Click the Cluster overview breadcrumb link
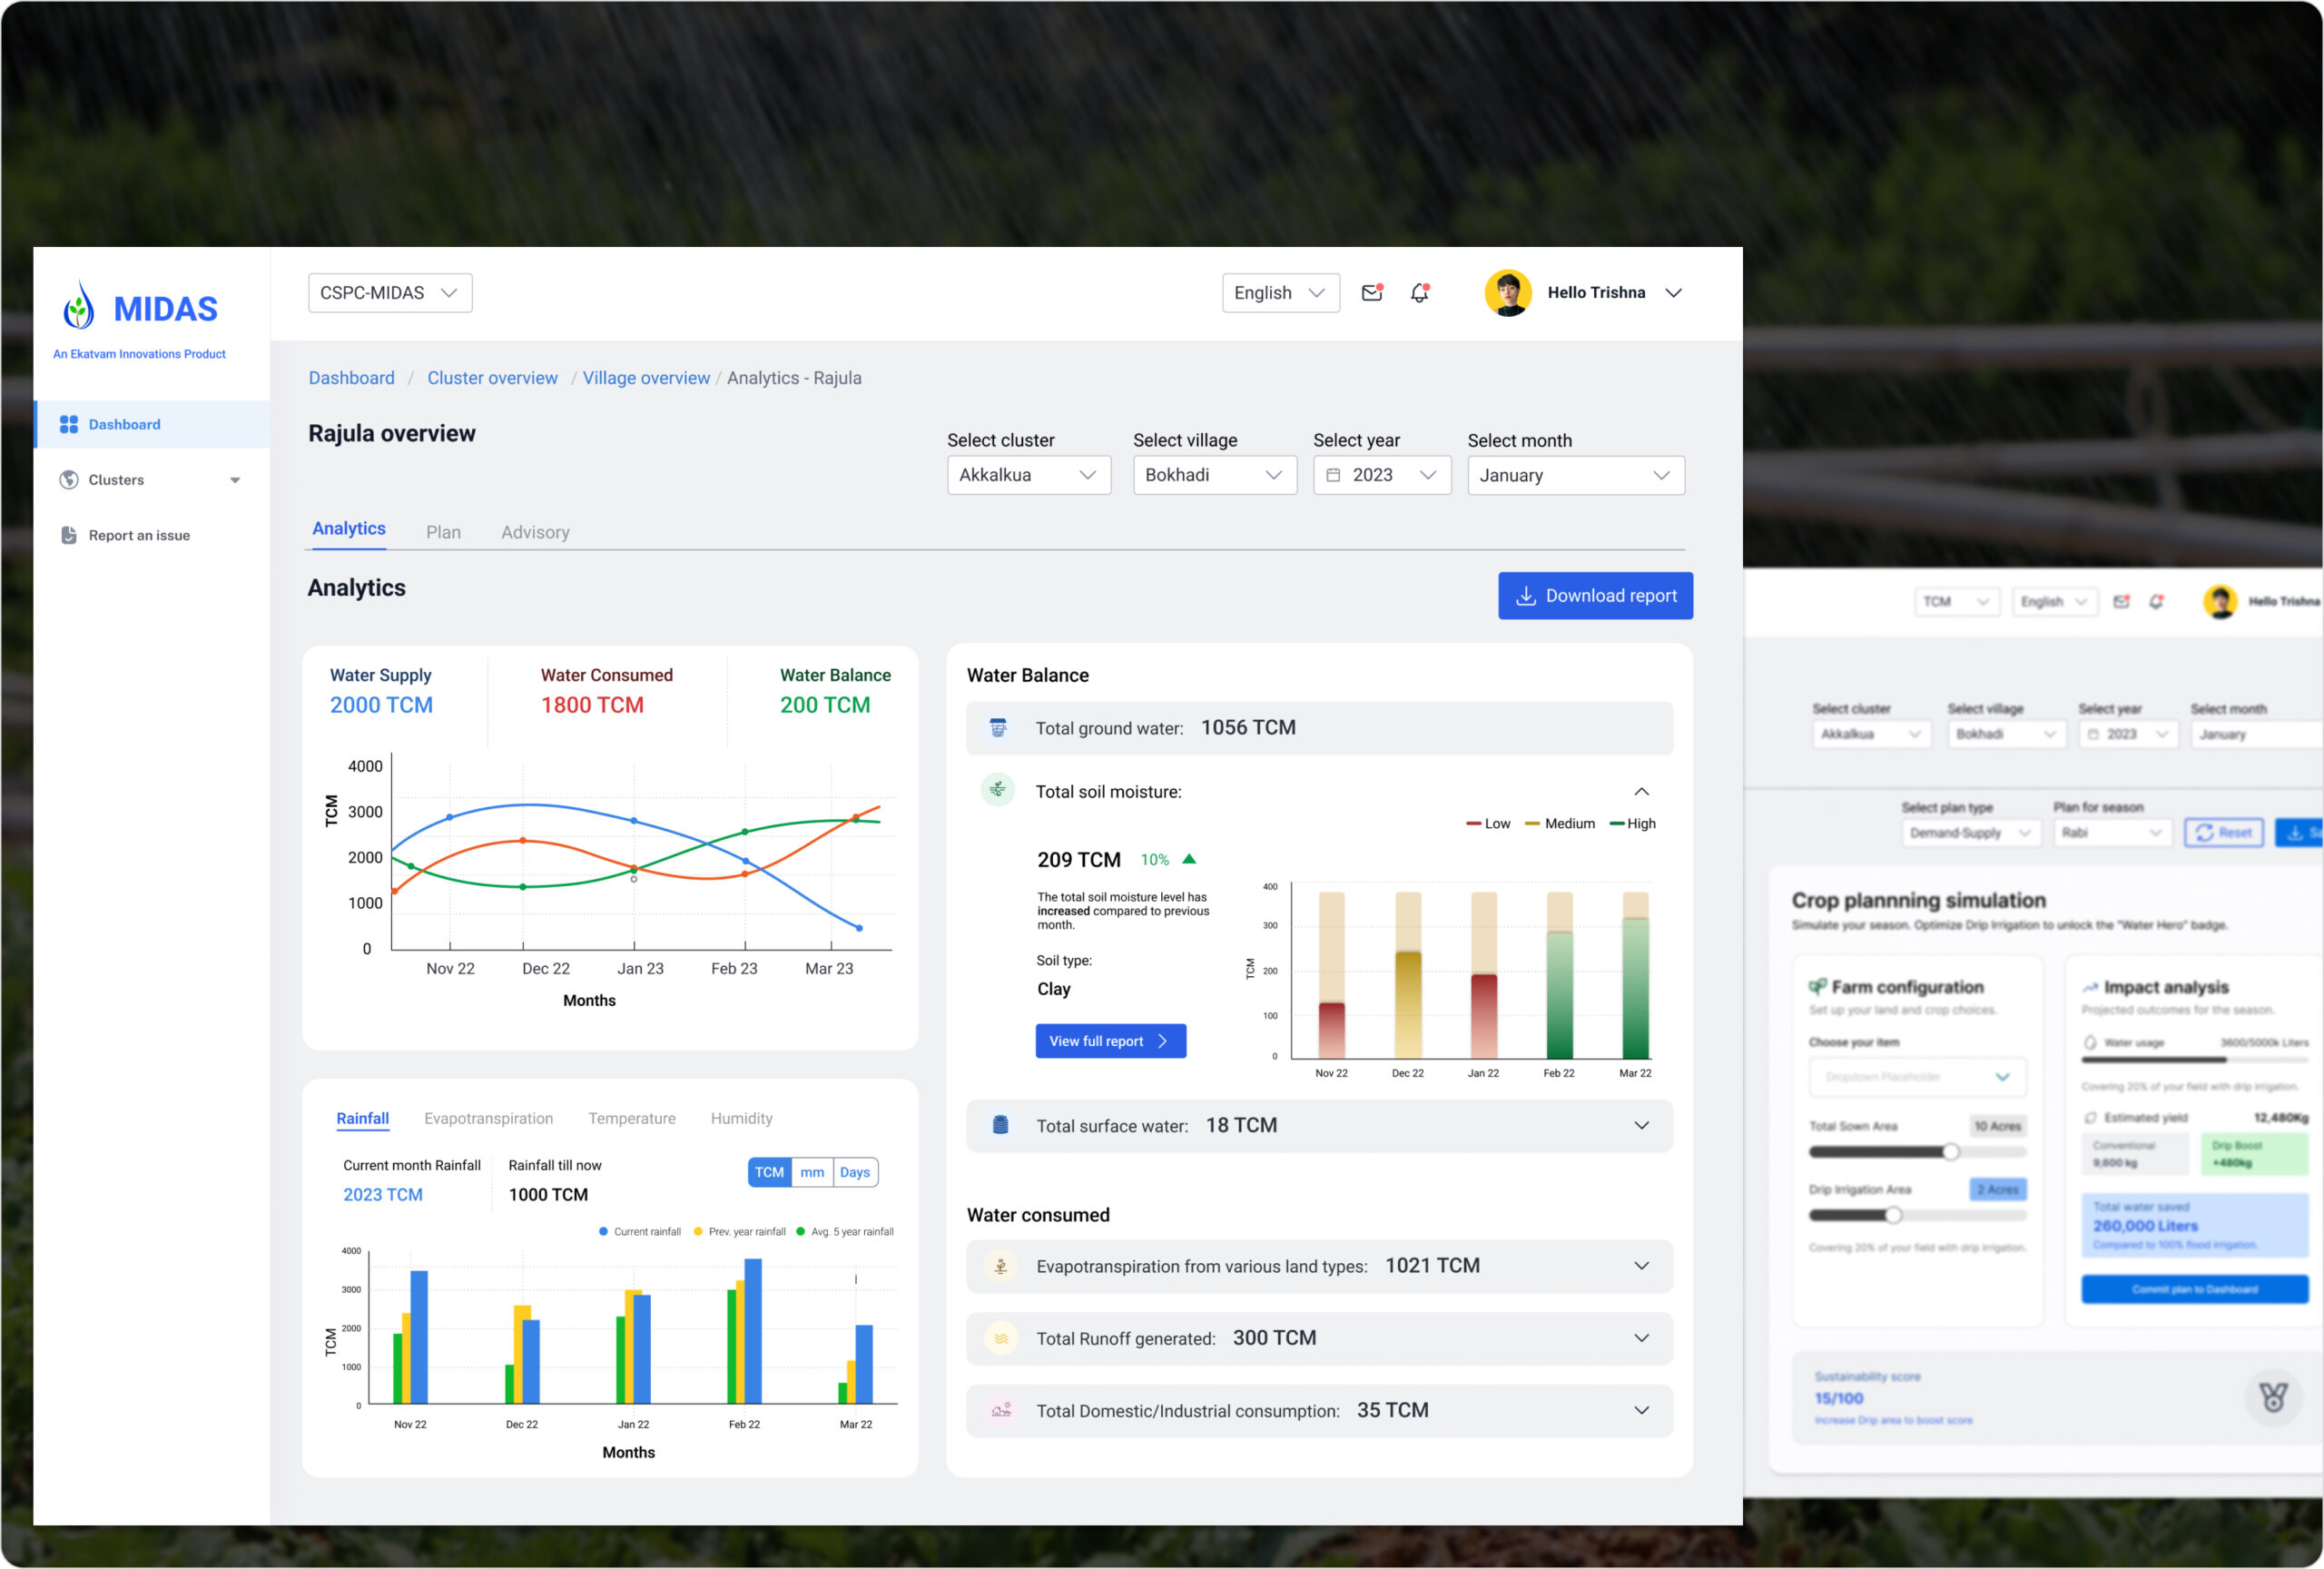This screenshot has height=1569, width=2324. 492,378
